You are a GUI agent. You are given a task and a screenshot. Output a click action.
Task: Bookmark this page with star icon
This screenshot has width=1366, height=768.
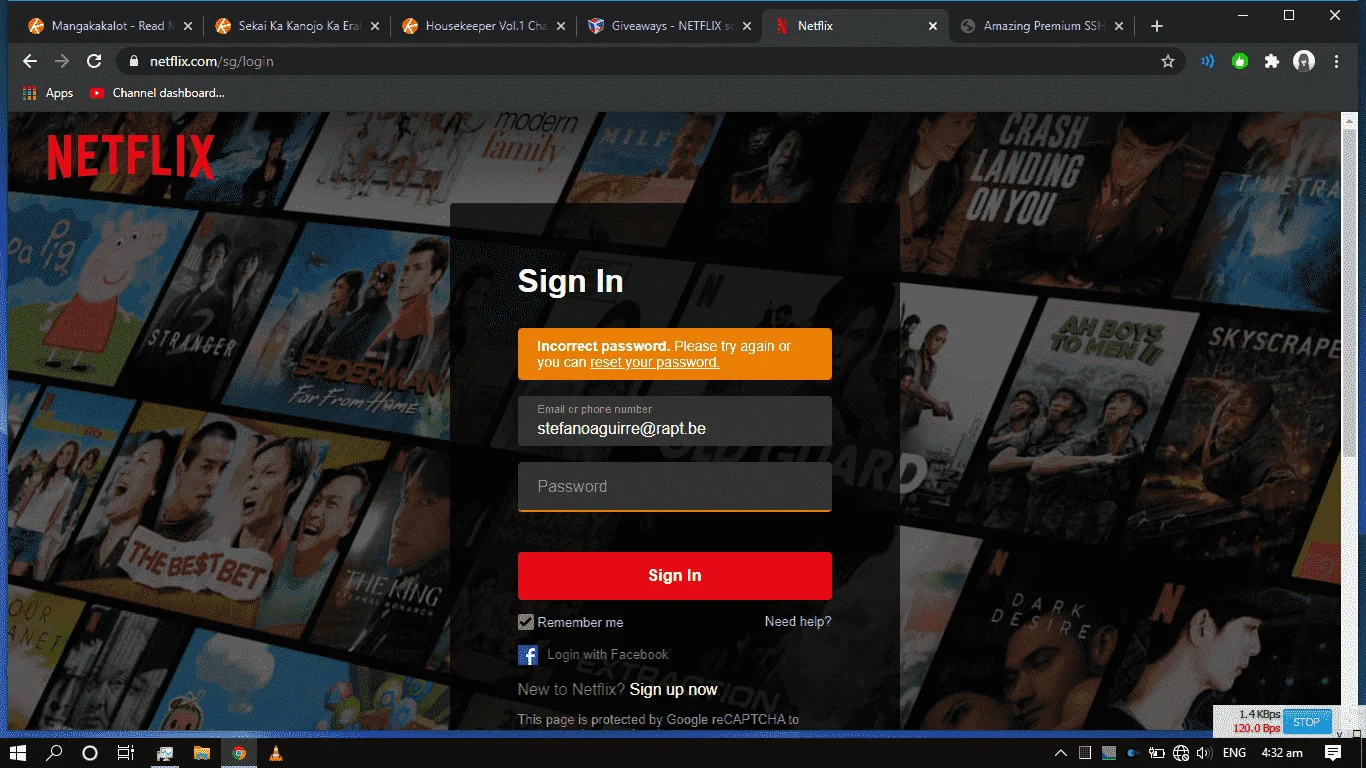[x=1168, y=61]
